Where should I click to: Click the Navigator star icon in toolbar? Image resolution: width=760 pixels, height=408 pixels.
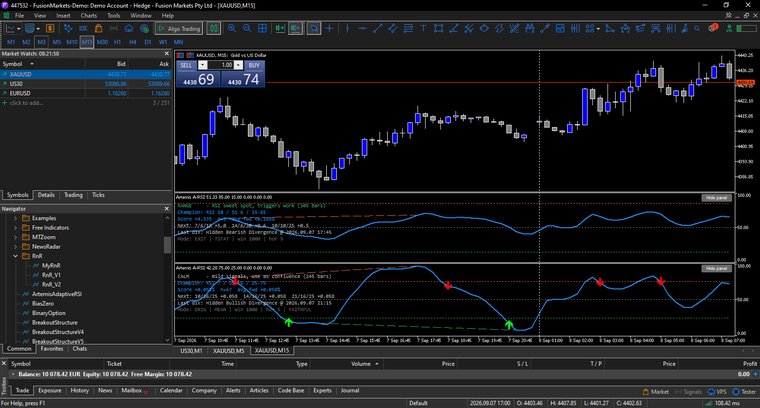(68, 29)
